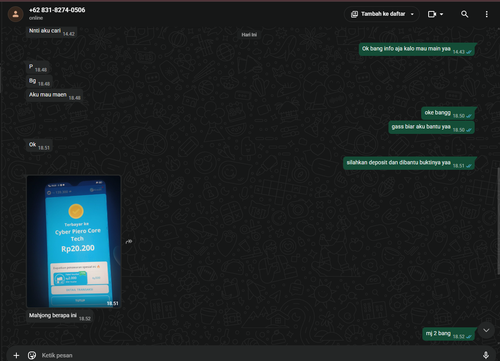500x361 pixels.
Task: Open the Rp20.200 payment screenshot image
Action: click(74, 241)
